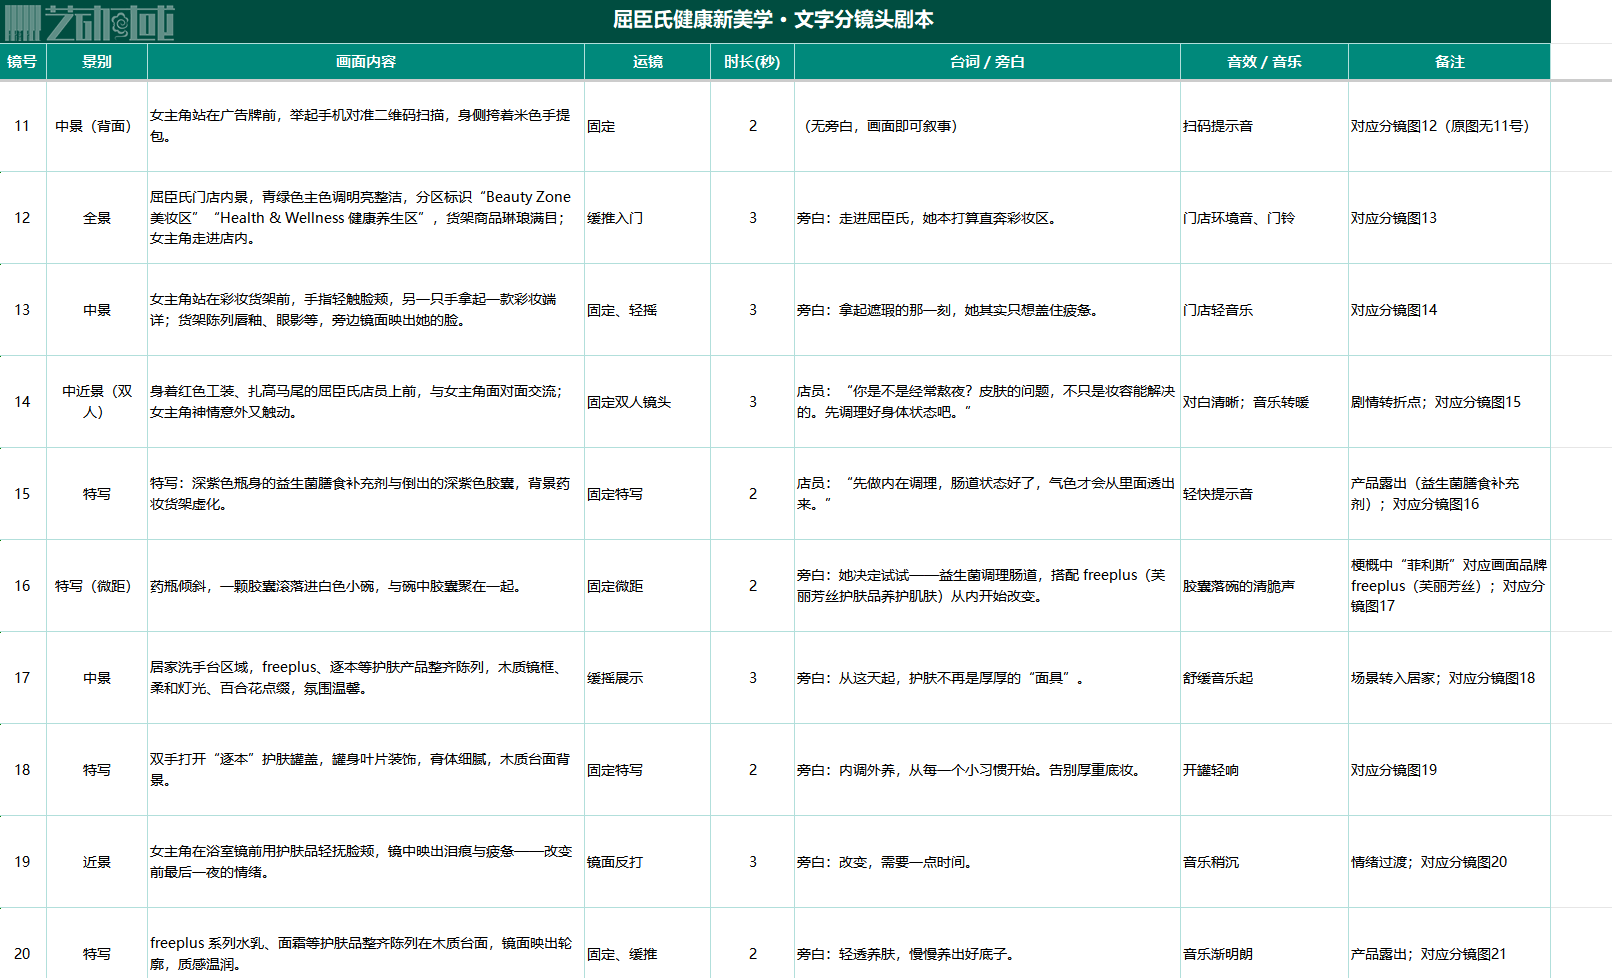Screen dimensions: 1612x978
Task: Click the 近景 shot type cell
Action: pos(97,862)
